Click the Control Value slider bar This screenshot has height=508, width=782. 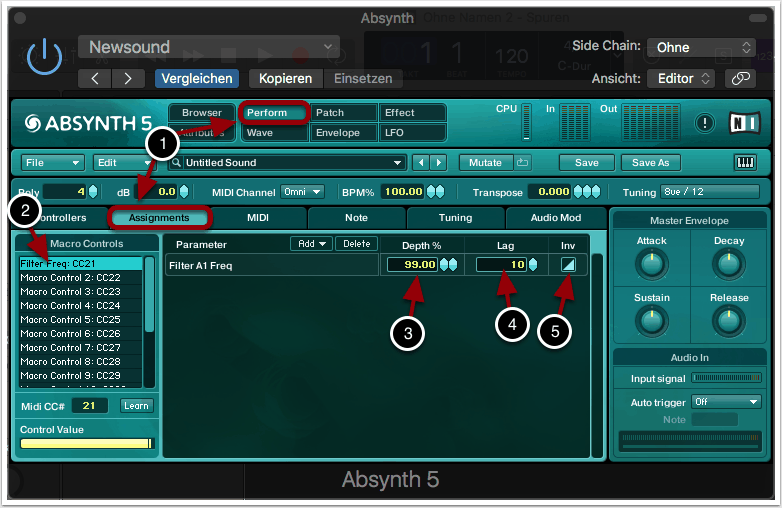click(86, 443)
